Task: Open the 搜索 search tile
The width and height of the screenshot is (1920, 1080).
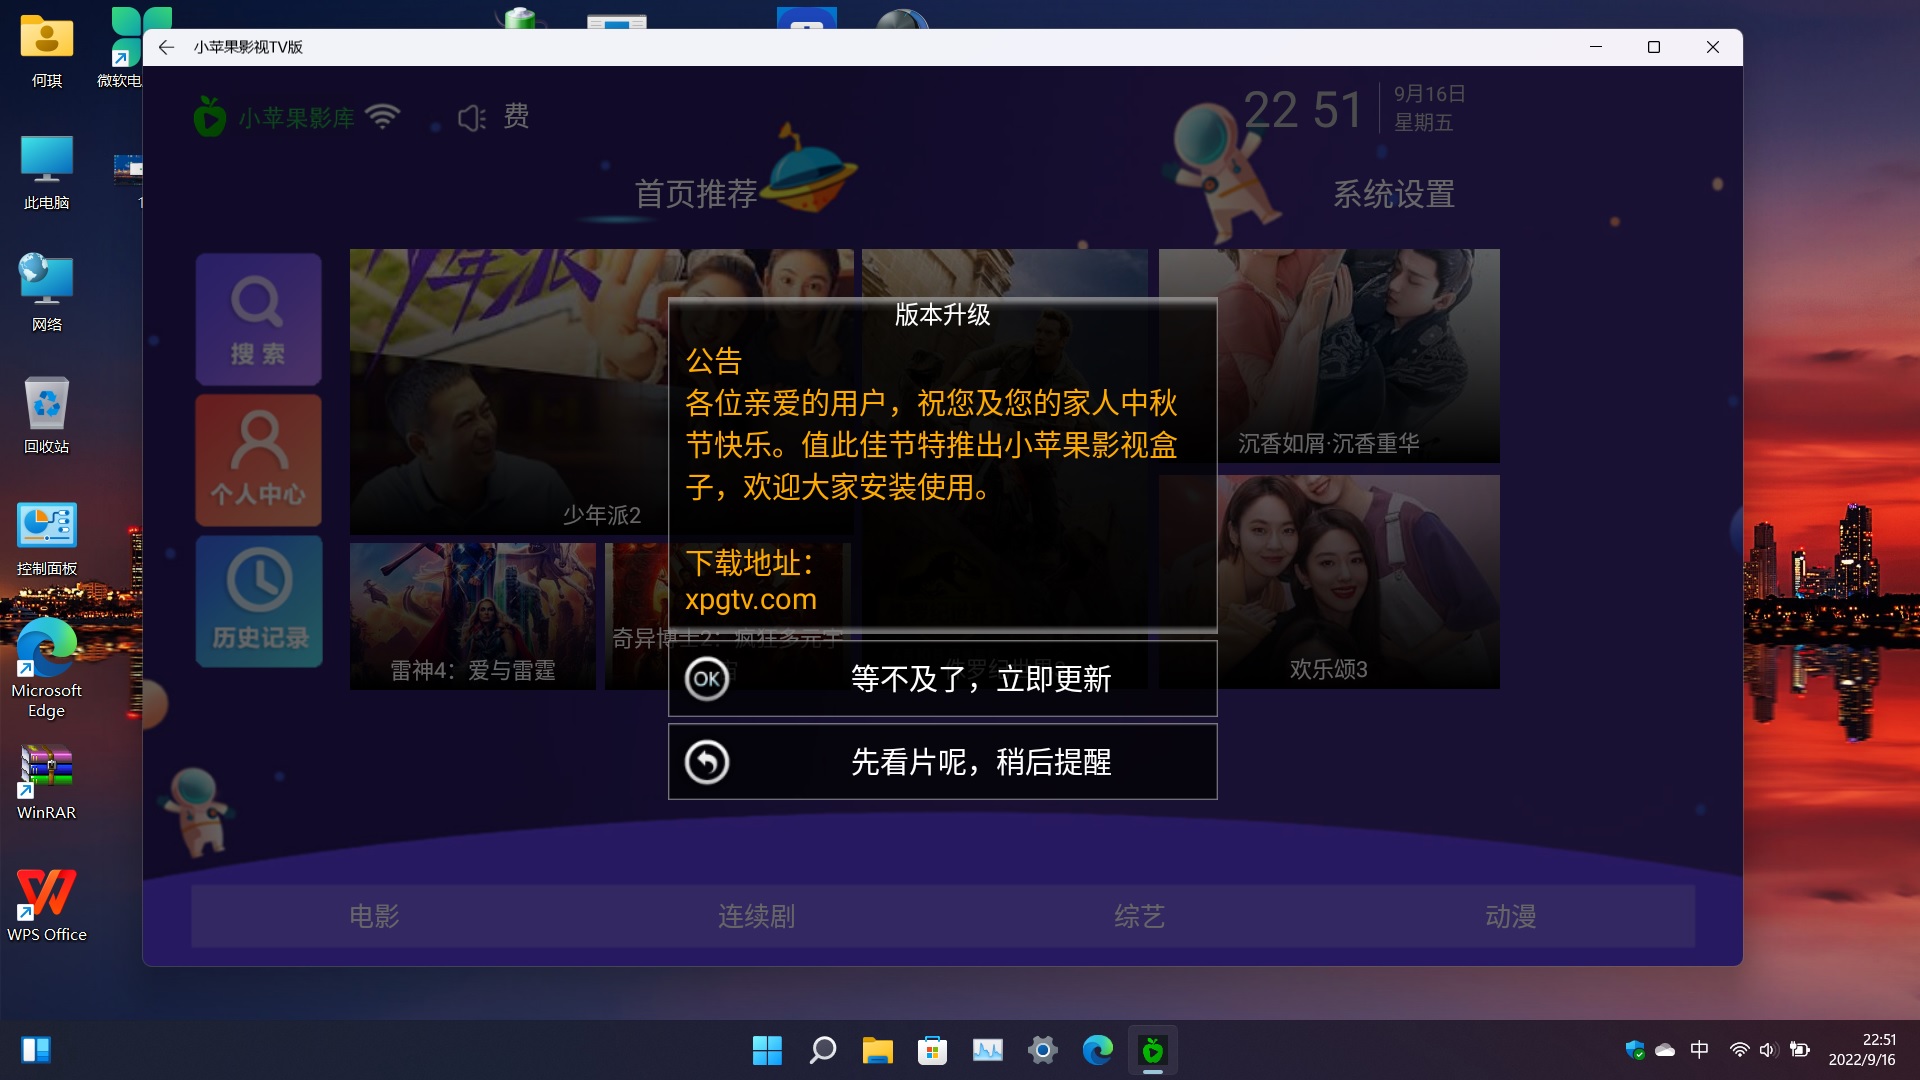Action: [x=258, y=319]
